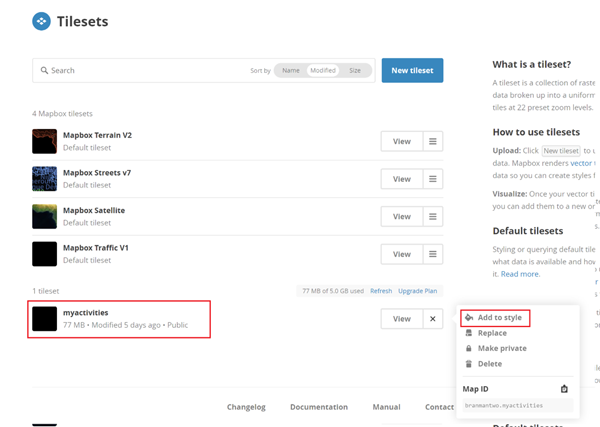The height and width of the screenshot is (427, 600).
Task: Open menu for Mapbox Satellite
Action: pyautogui.click(x=433, y=217)
